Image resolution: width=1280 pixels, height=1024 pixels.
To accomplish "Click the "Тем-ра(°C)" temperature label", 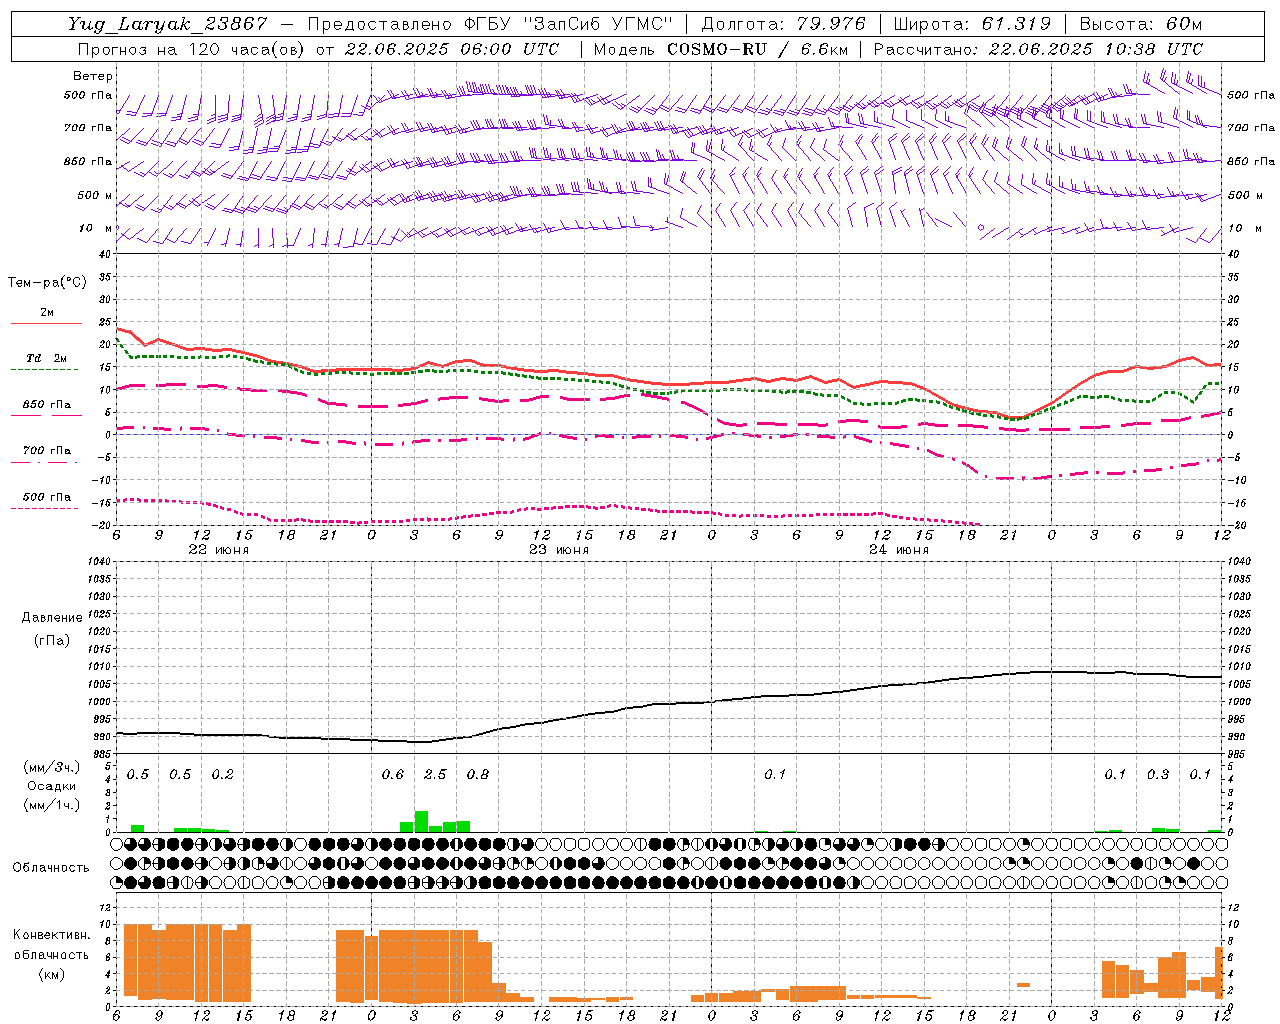I will 47,283.
